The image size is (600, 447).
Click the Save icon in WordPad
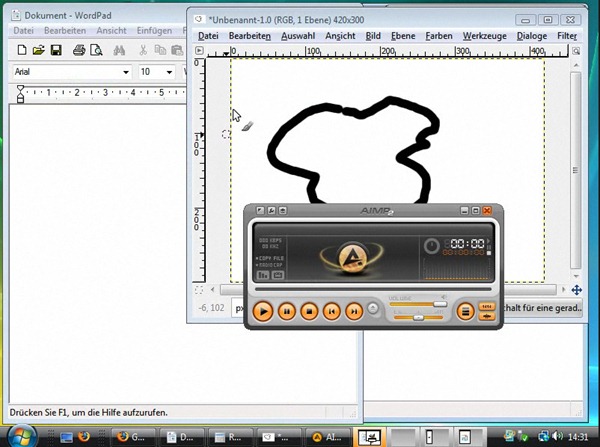56,50
